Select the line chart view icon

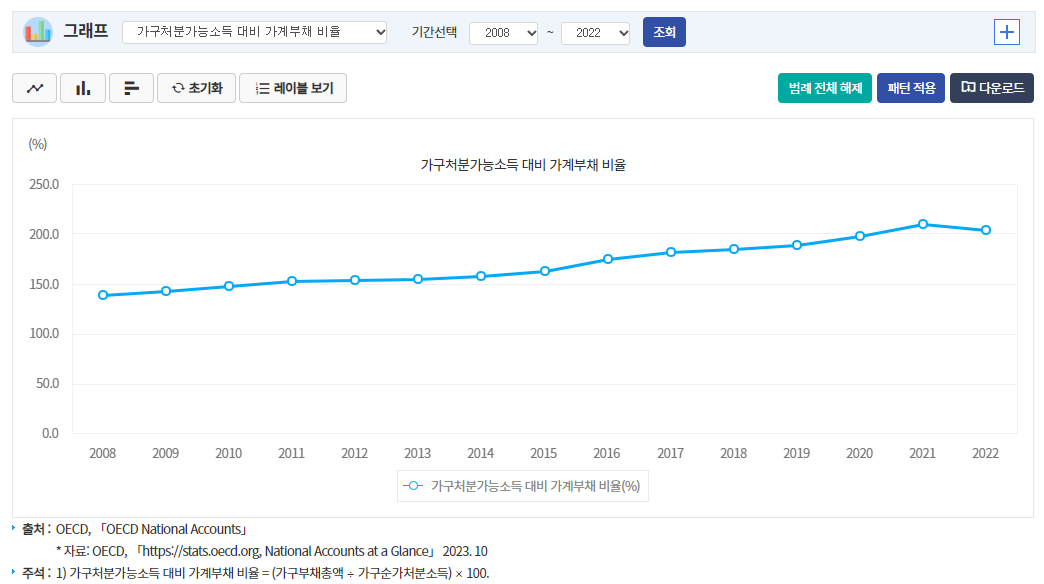[x=34, y=88]
